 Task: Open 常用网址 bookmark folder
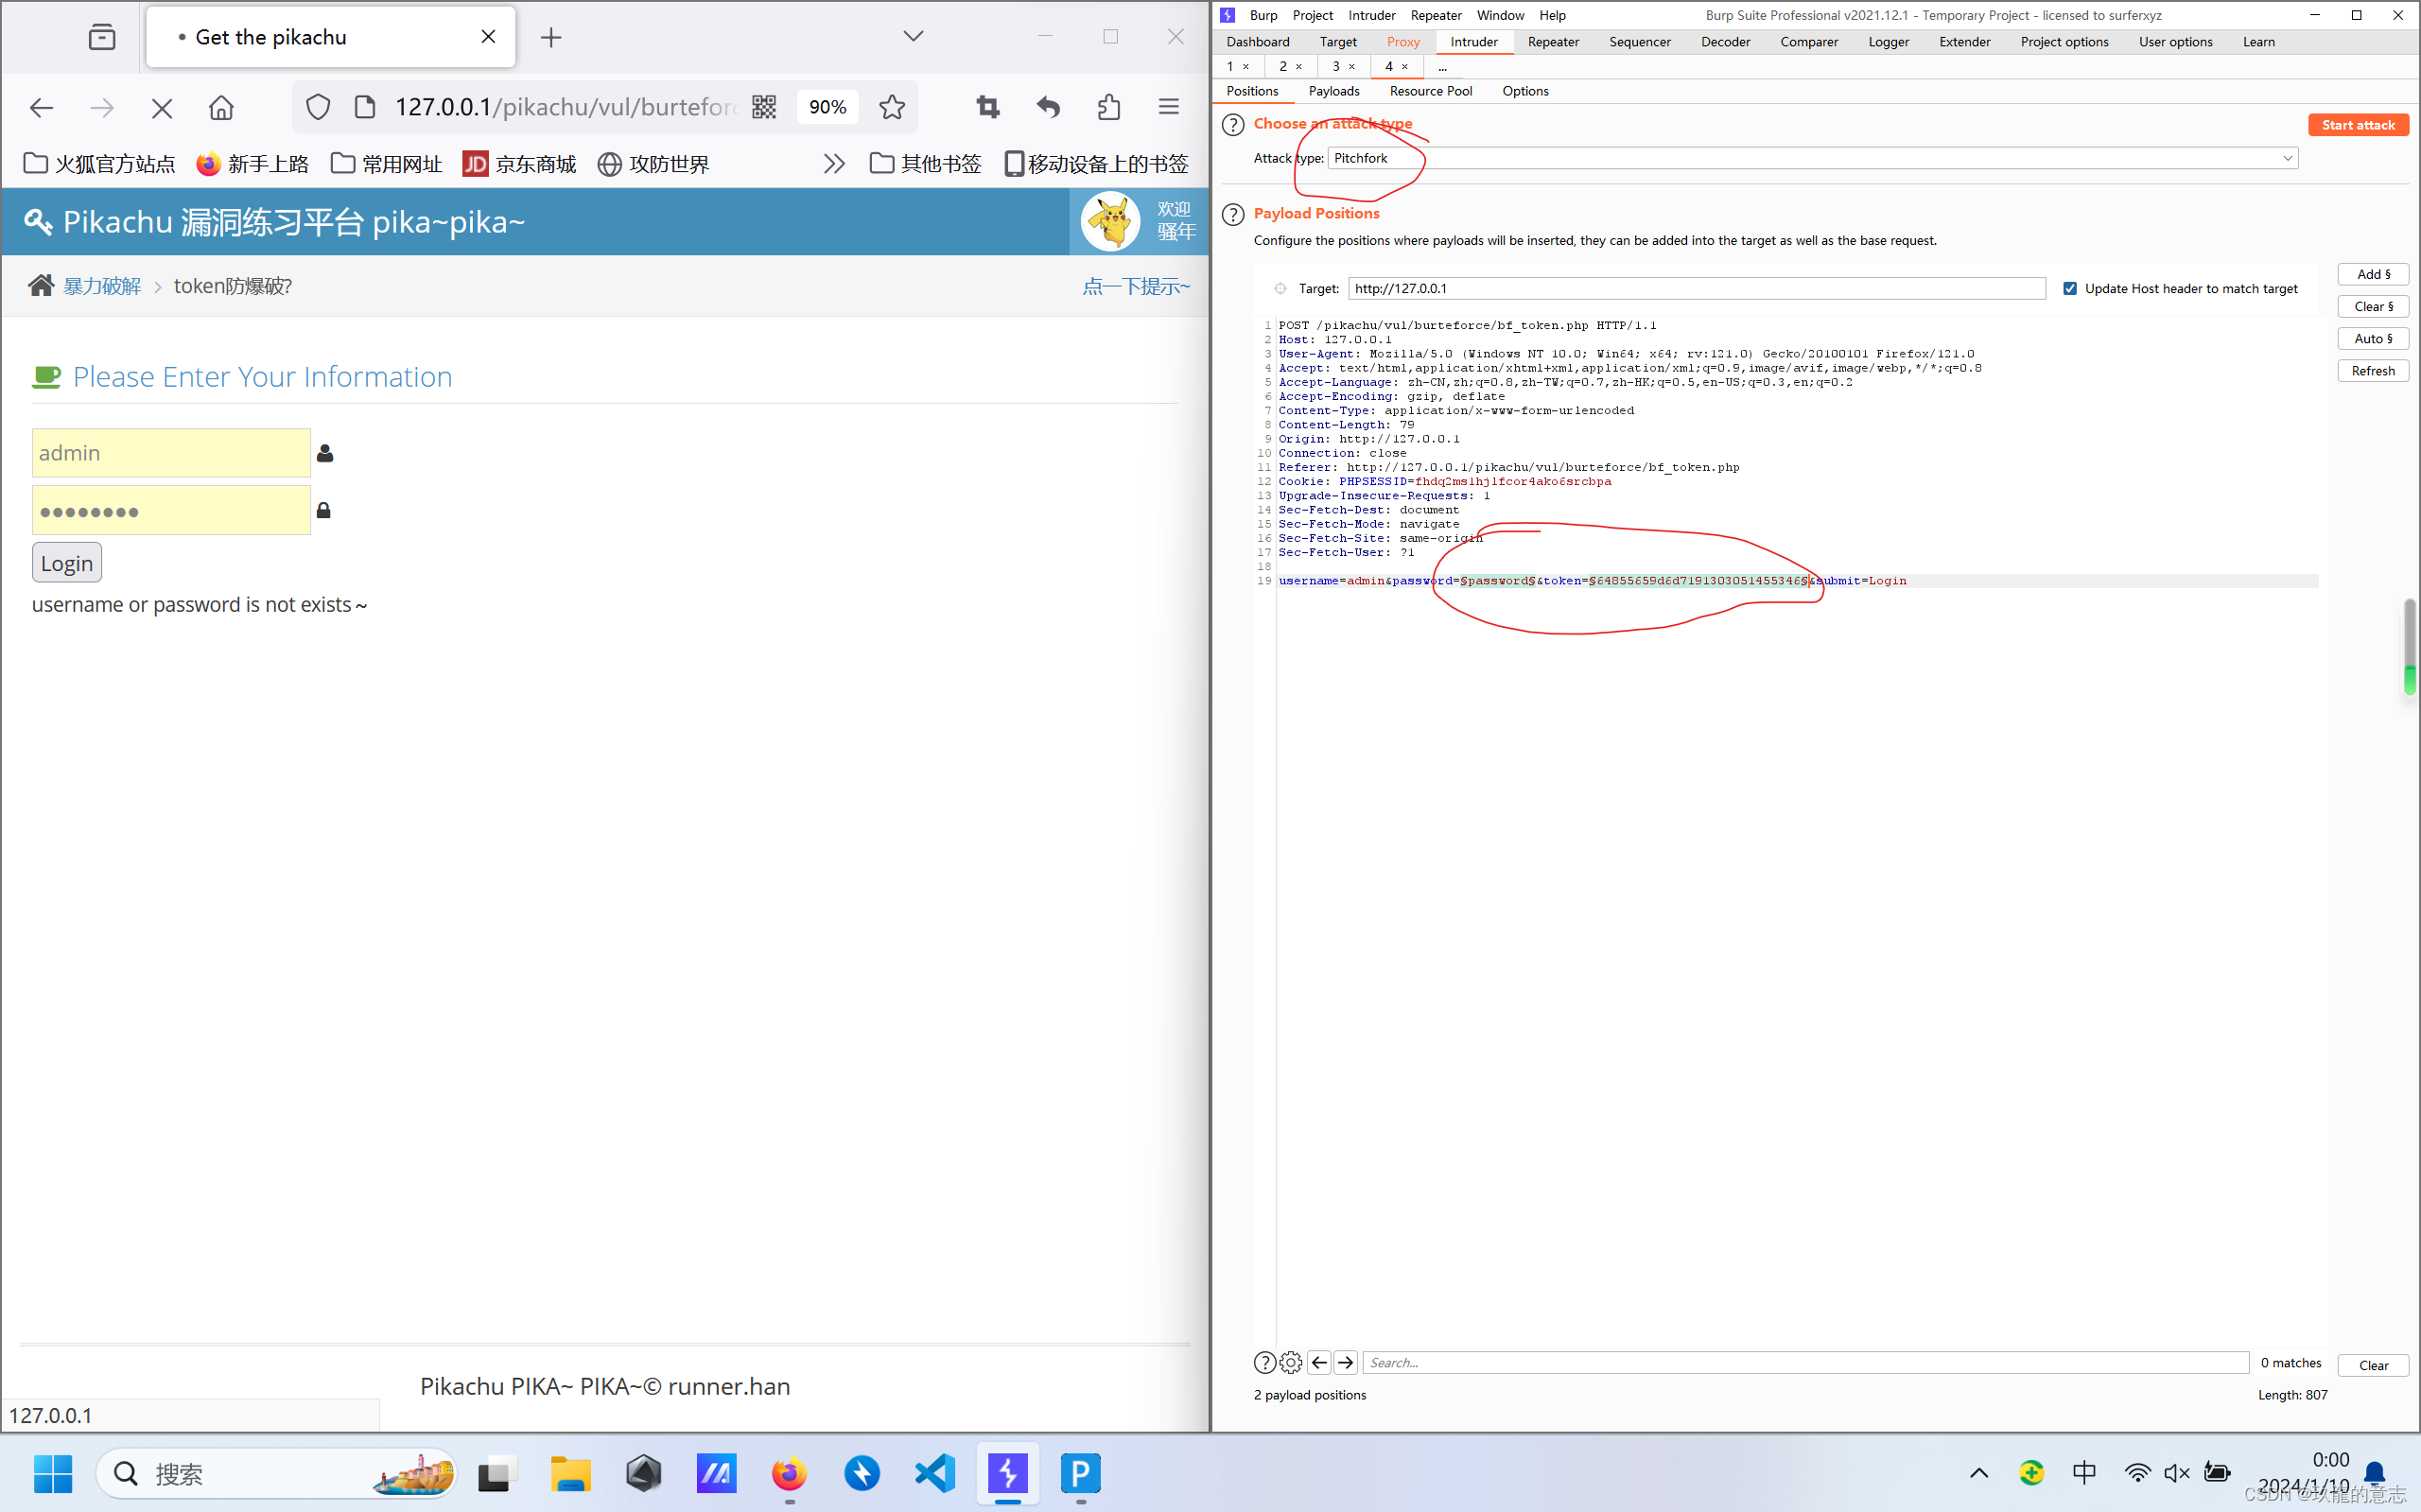[x=387, y=164]
